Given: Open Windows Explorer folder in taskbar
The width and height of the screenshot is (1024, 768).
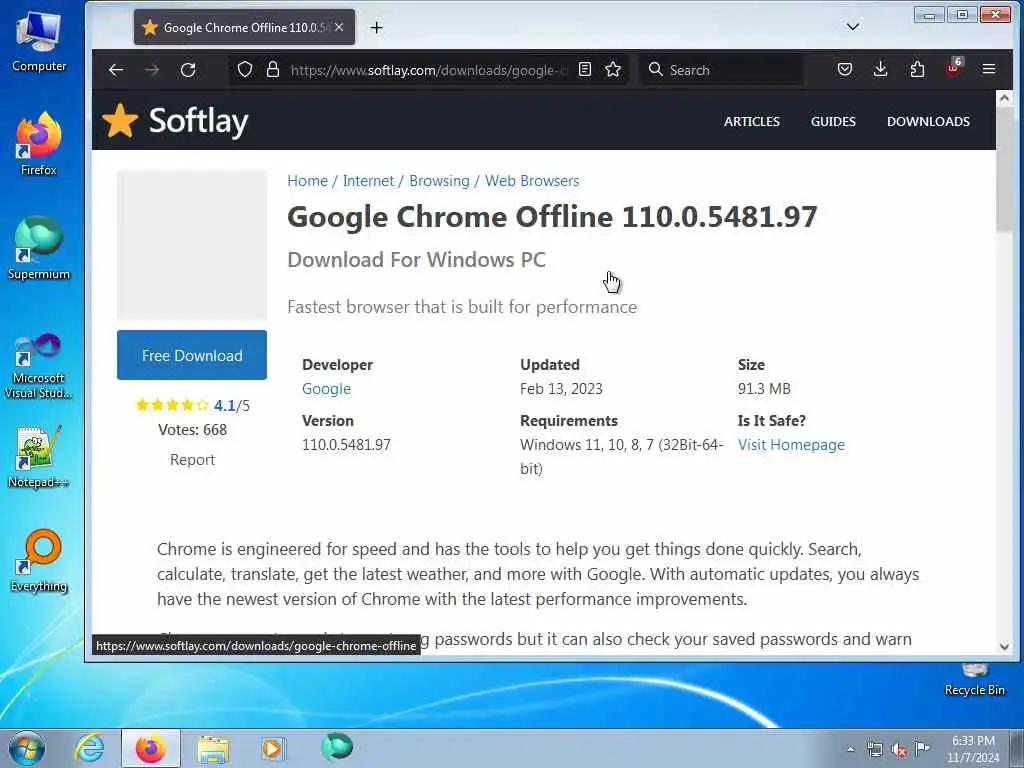Looking at the screenshot, I should point(213,748).
